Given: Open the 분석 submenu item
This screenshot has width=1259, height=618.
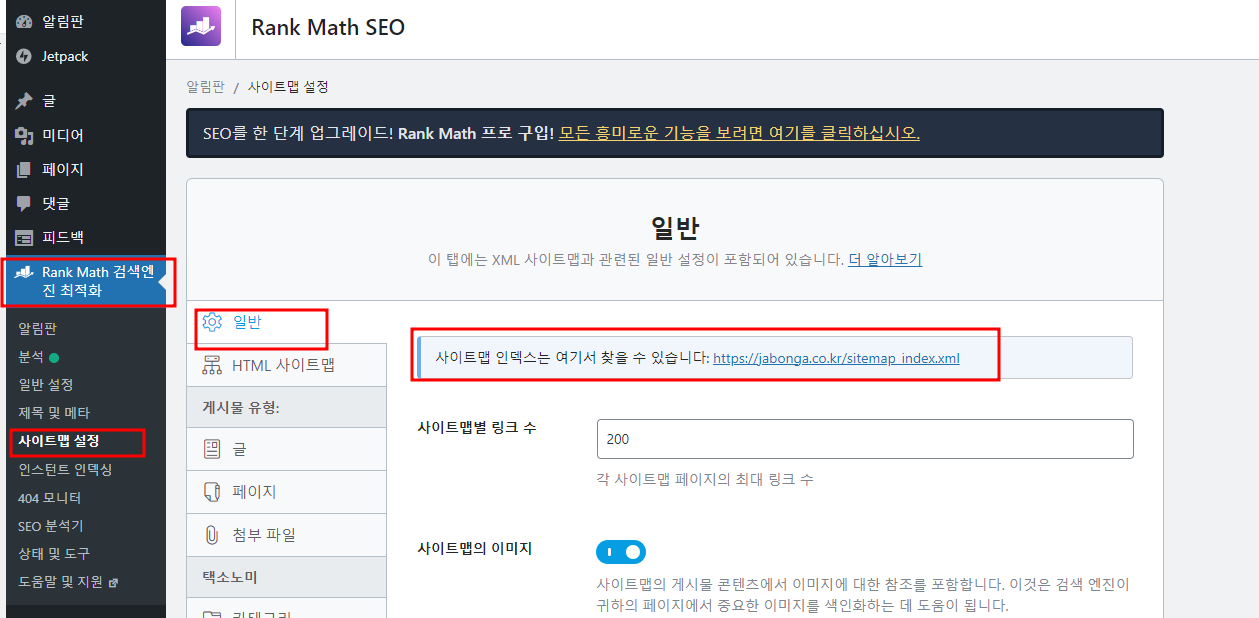Looking at the screenshot, I should pos(30,357).
